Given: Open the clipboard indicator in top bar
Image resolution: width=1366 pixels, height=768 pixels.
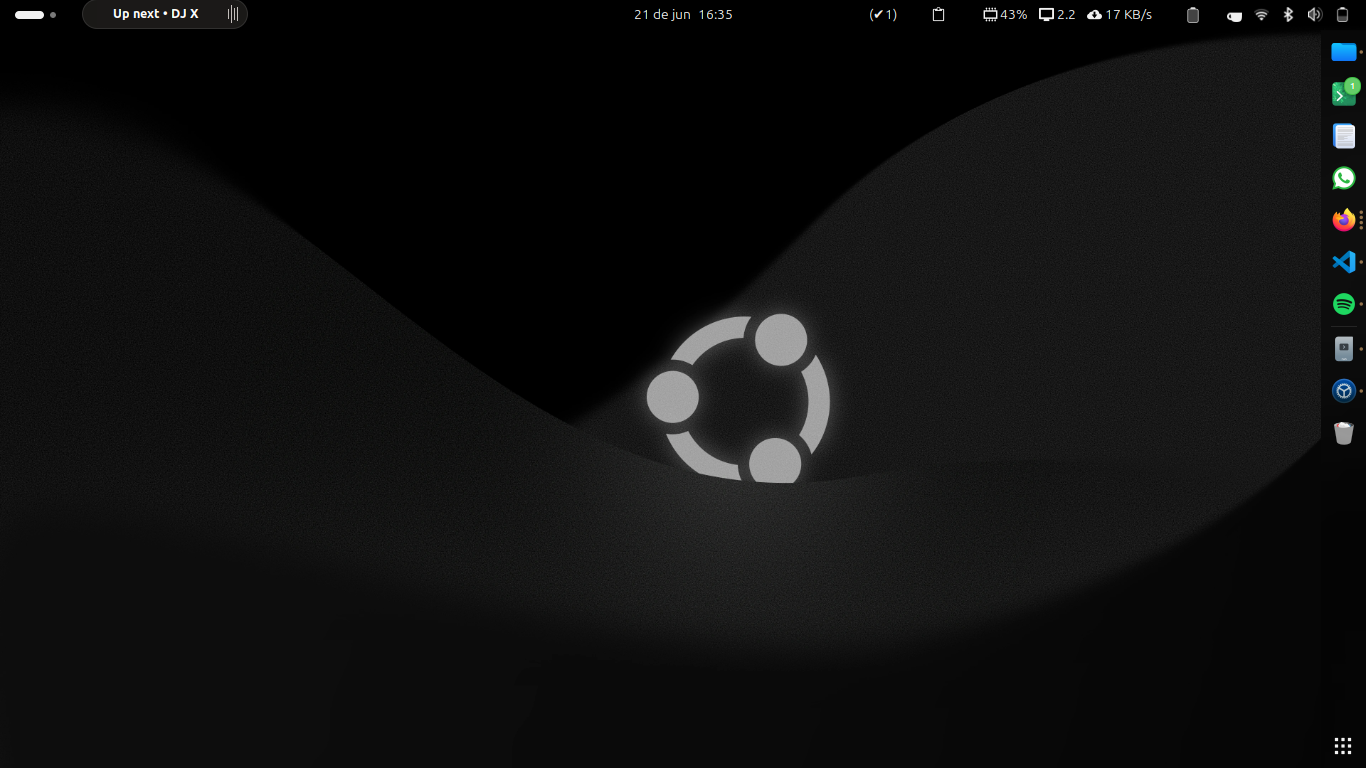Looking at the screenshot, I should tap(938, 15).
